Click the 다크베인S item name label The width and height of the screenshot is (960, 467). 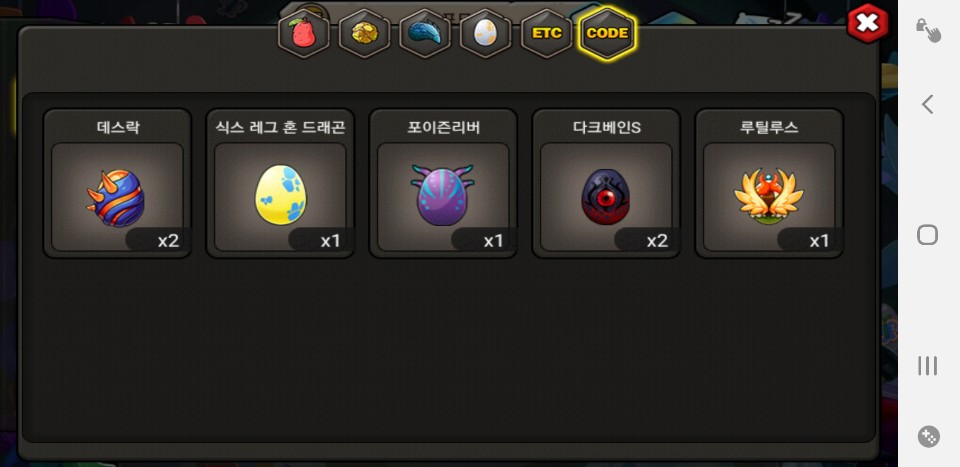606,127
